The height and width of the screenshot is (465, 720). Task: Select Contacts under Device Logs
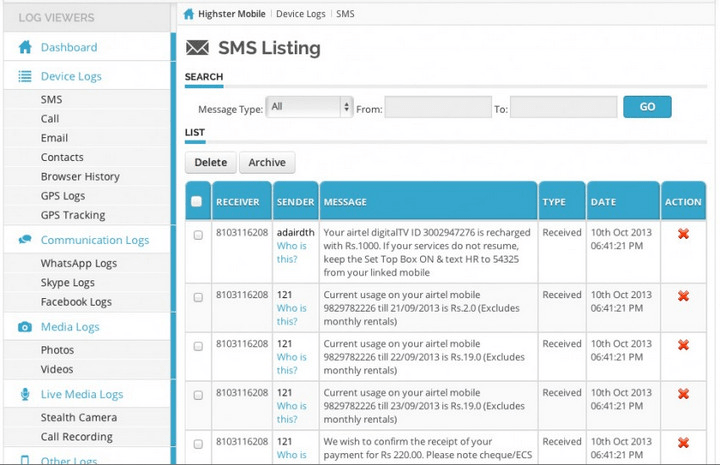[62, 157]
